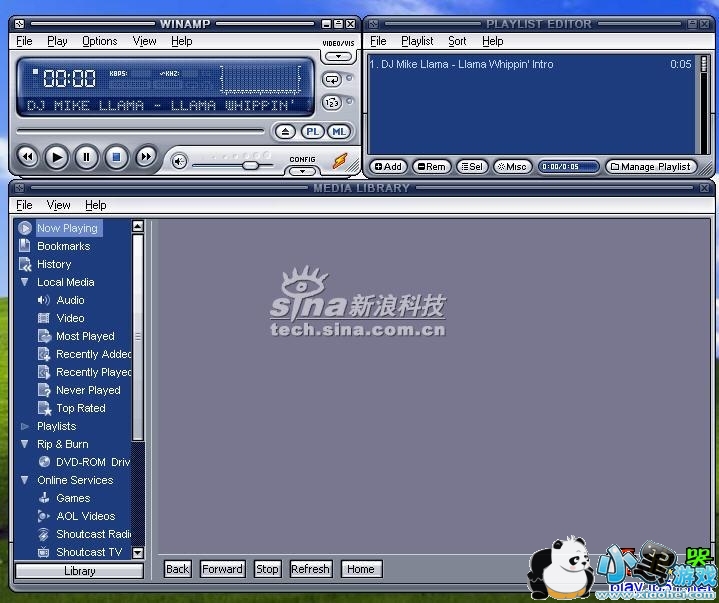
Task: Open Games under Online Services
Action: [73, 498]
